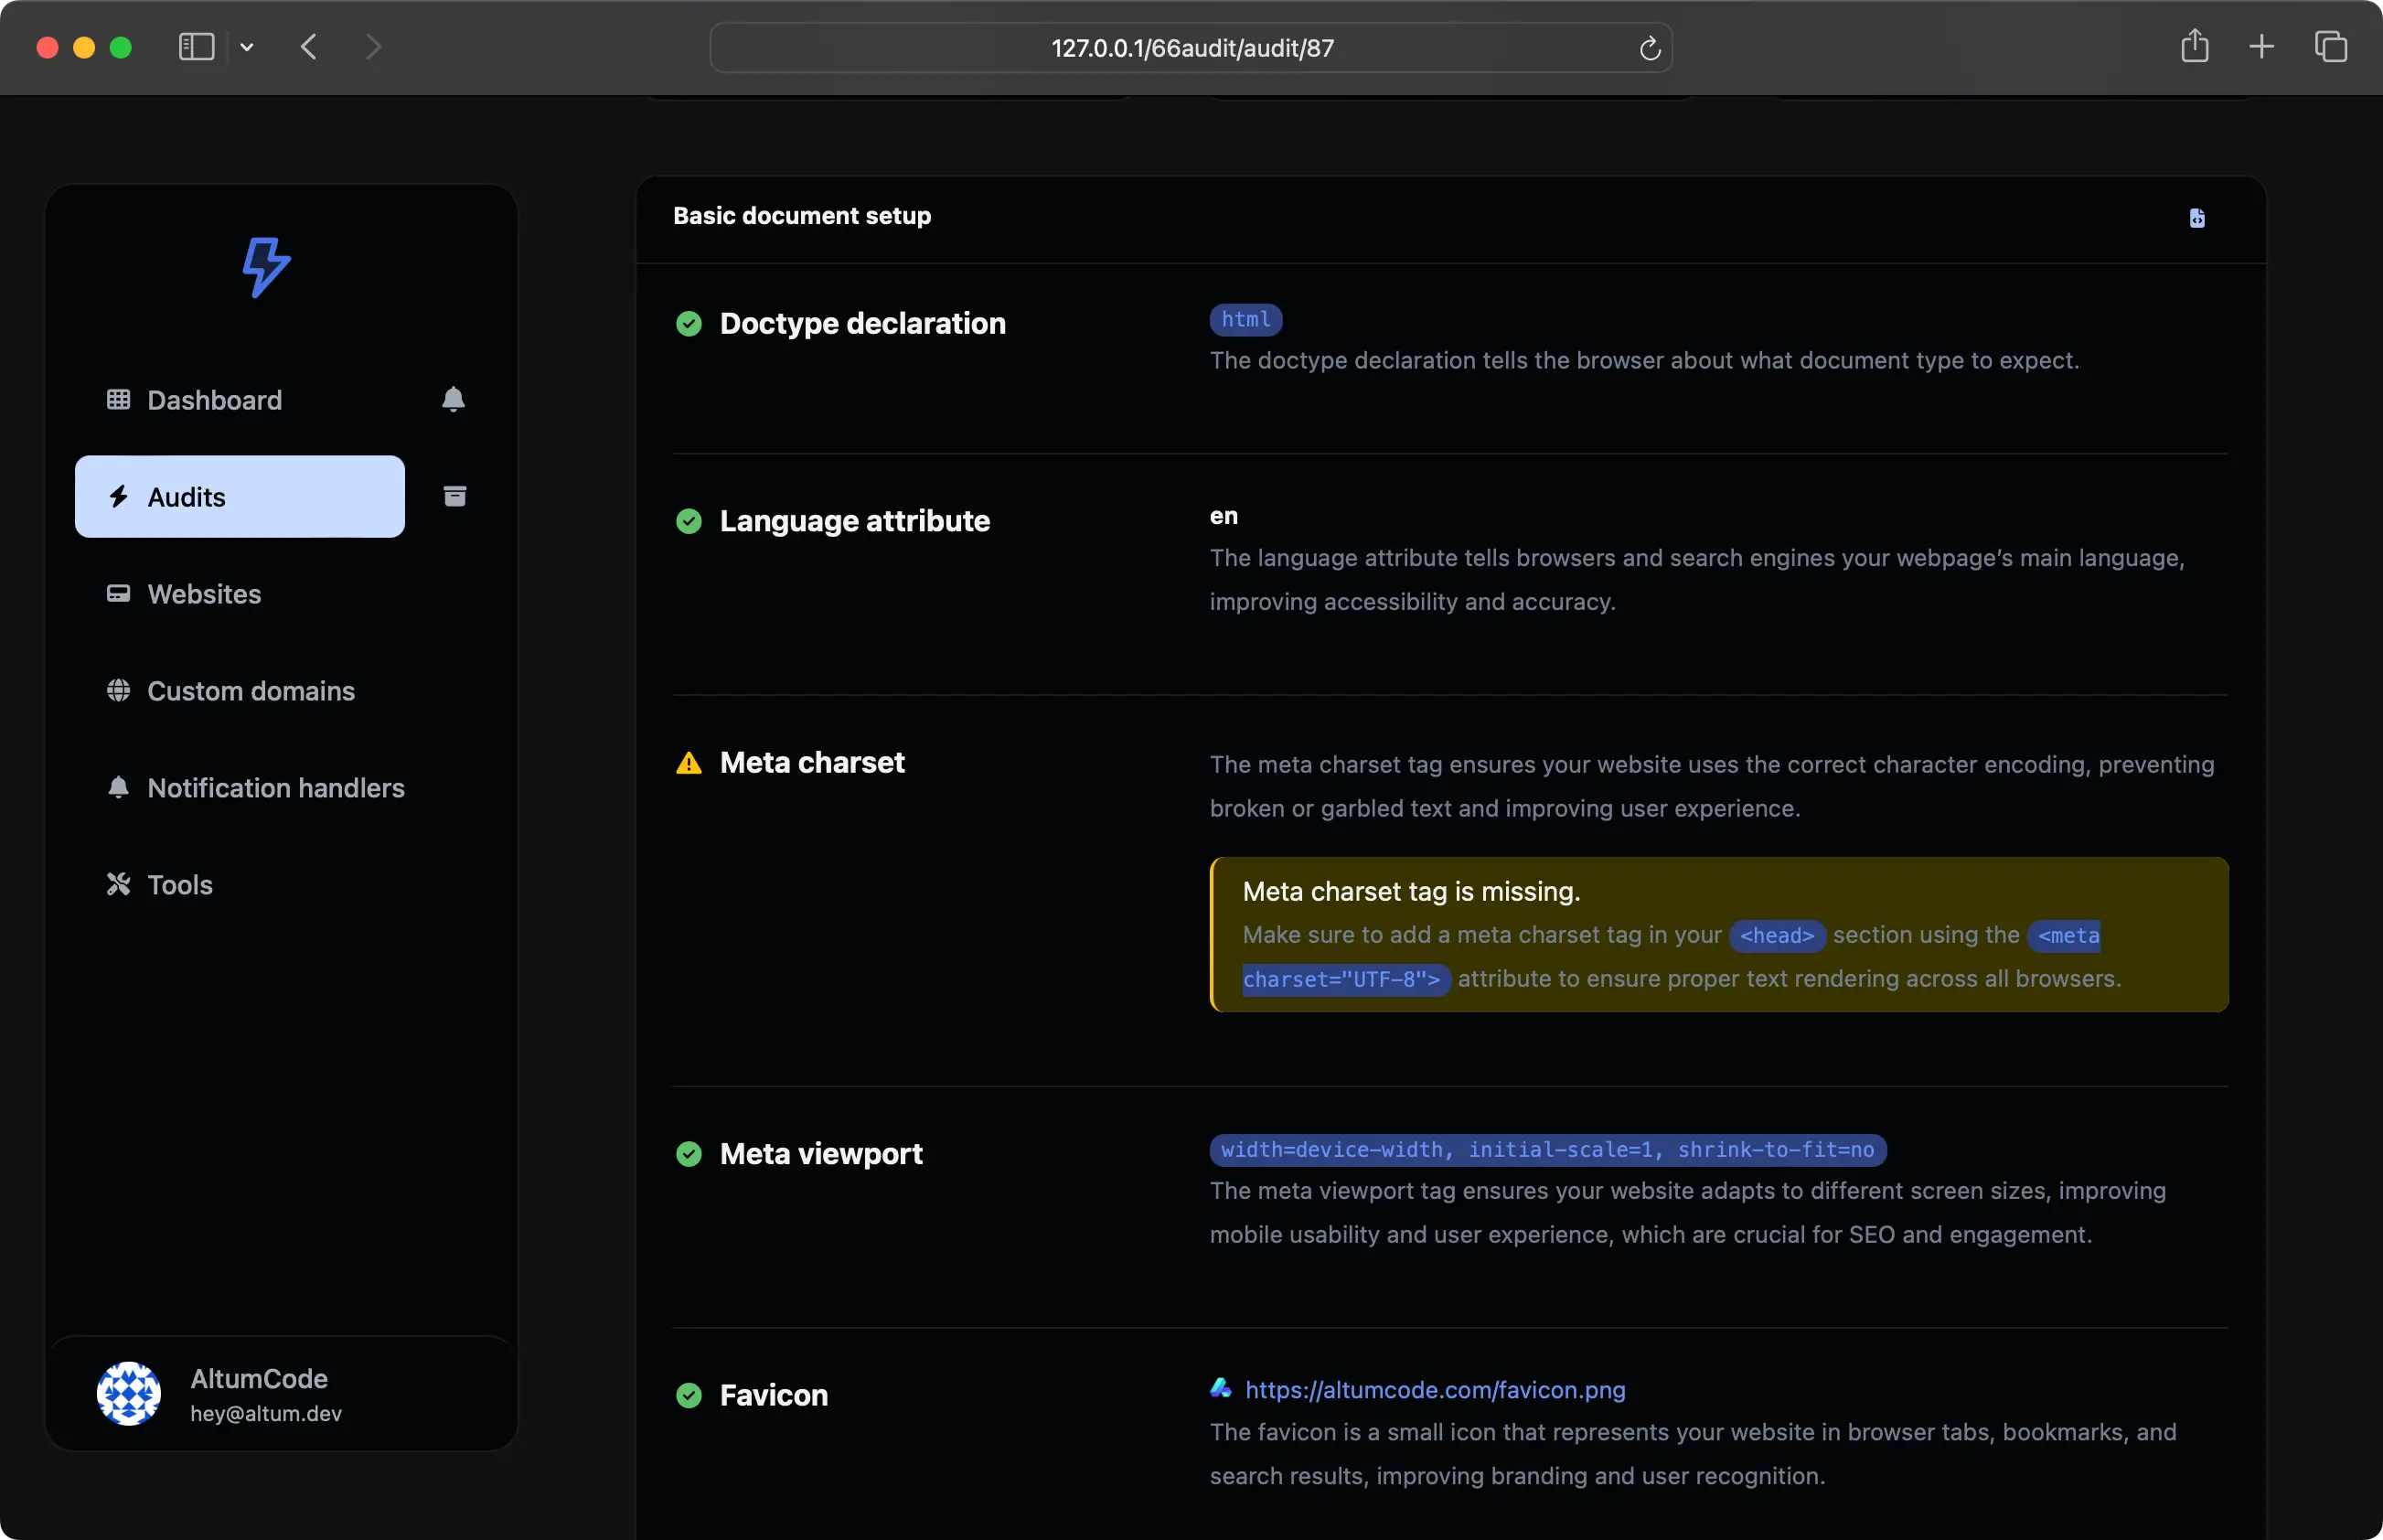Click the Safari sidebar toggle icon
The image size is (2383, 1540).
(x=196, y=47)
